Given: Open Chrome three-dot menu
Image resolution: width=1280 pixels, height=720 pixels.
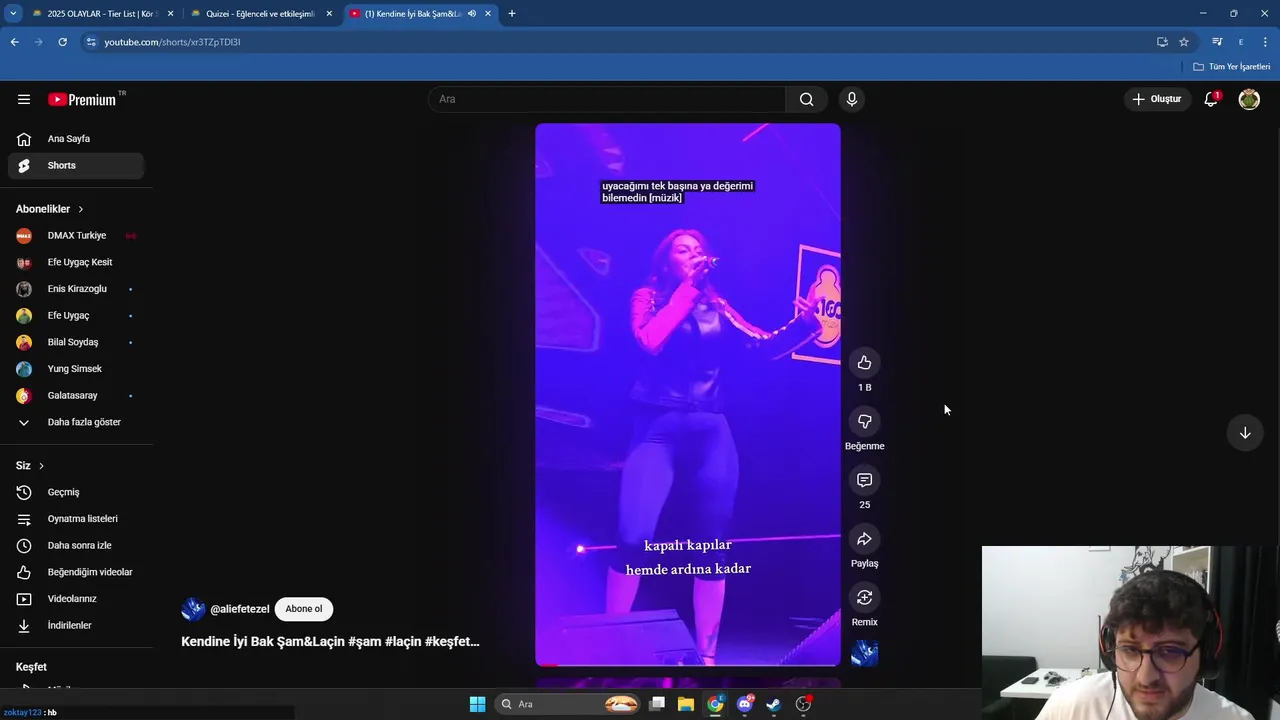Looking at the screenshot, I should point(1266,42).
